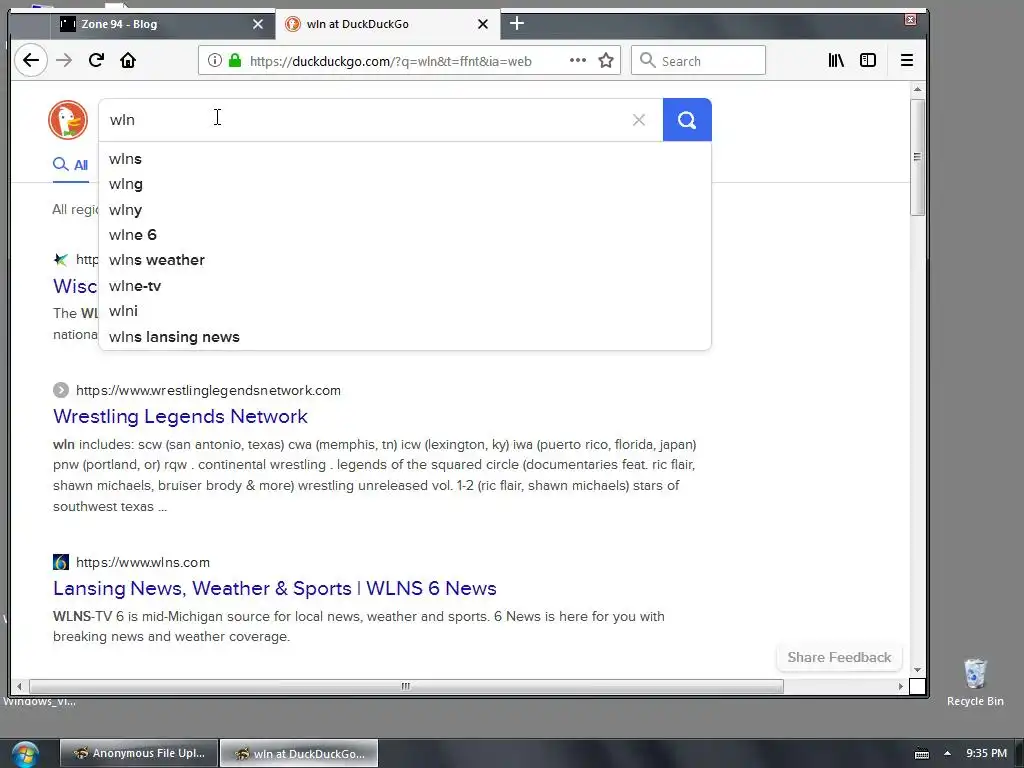
Task: Click the WLNS 6 site favicon
Action: (x=61, y=562)
